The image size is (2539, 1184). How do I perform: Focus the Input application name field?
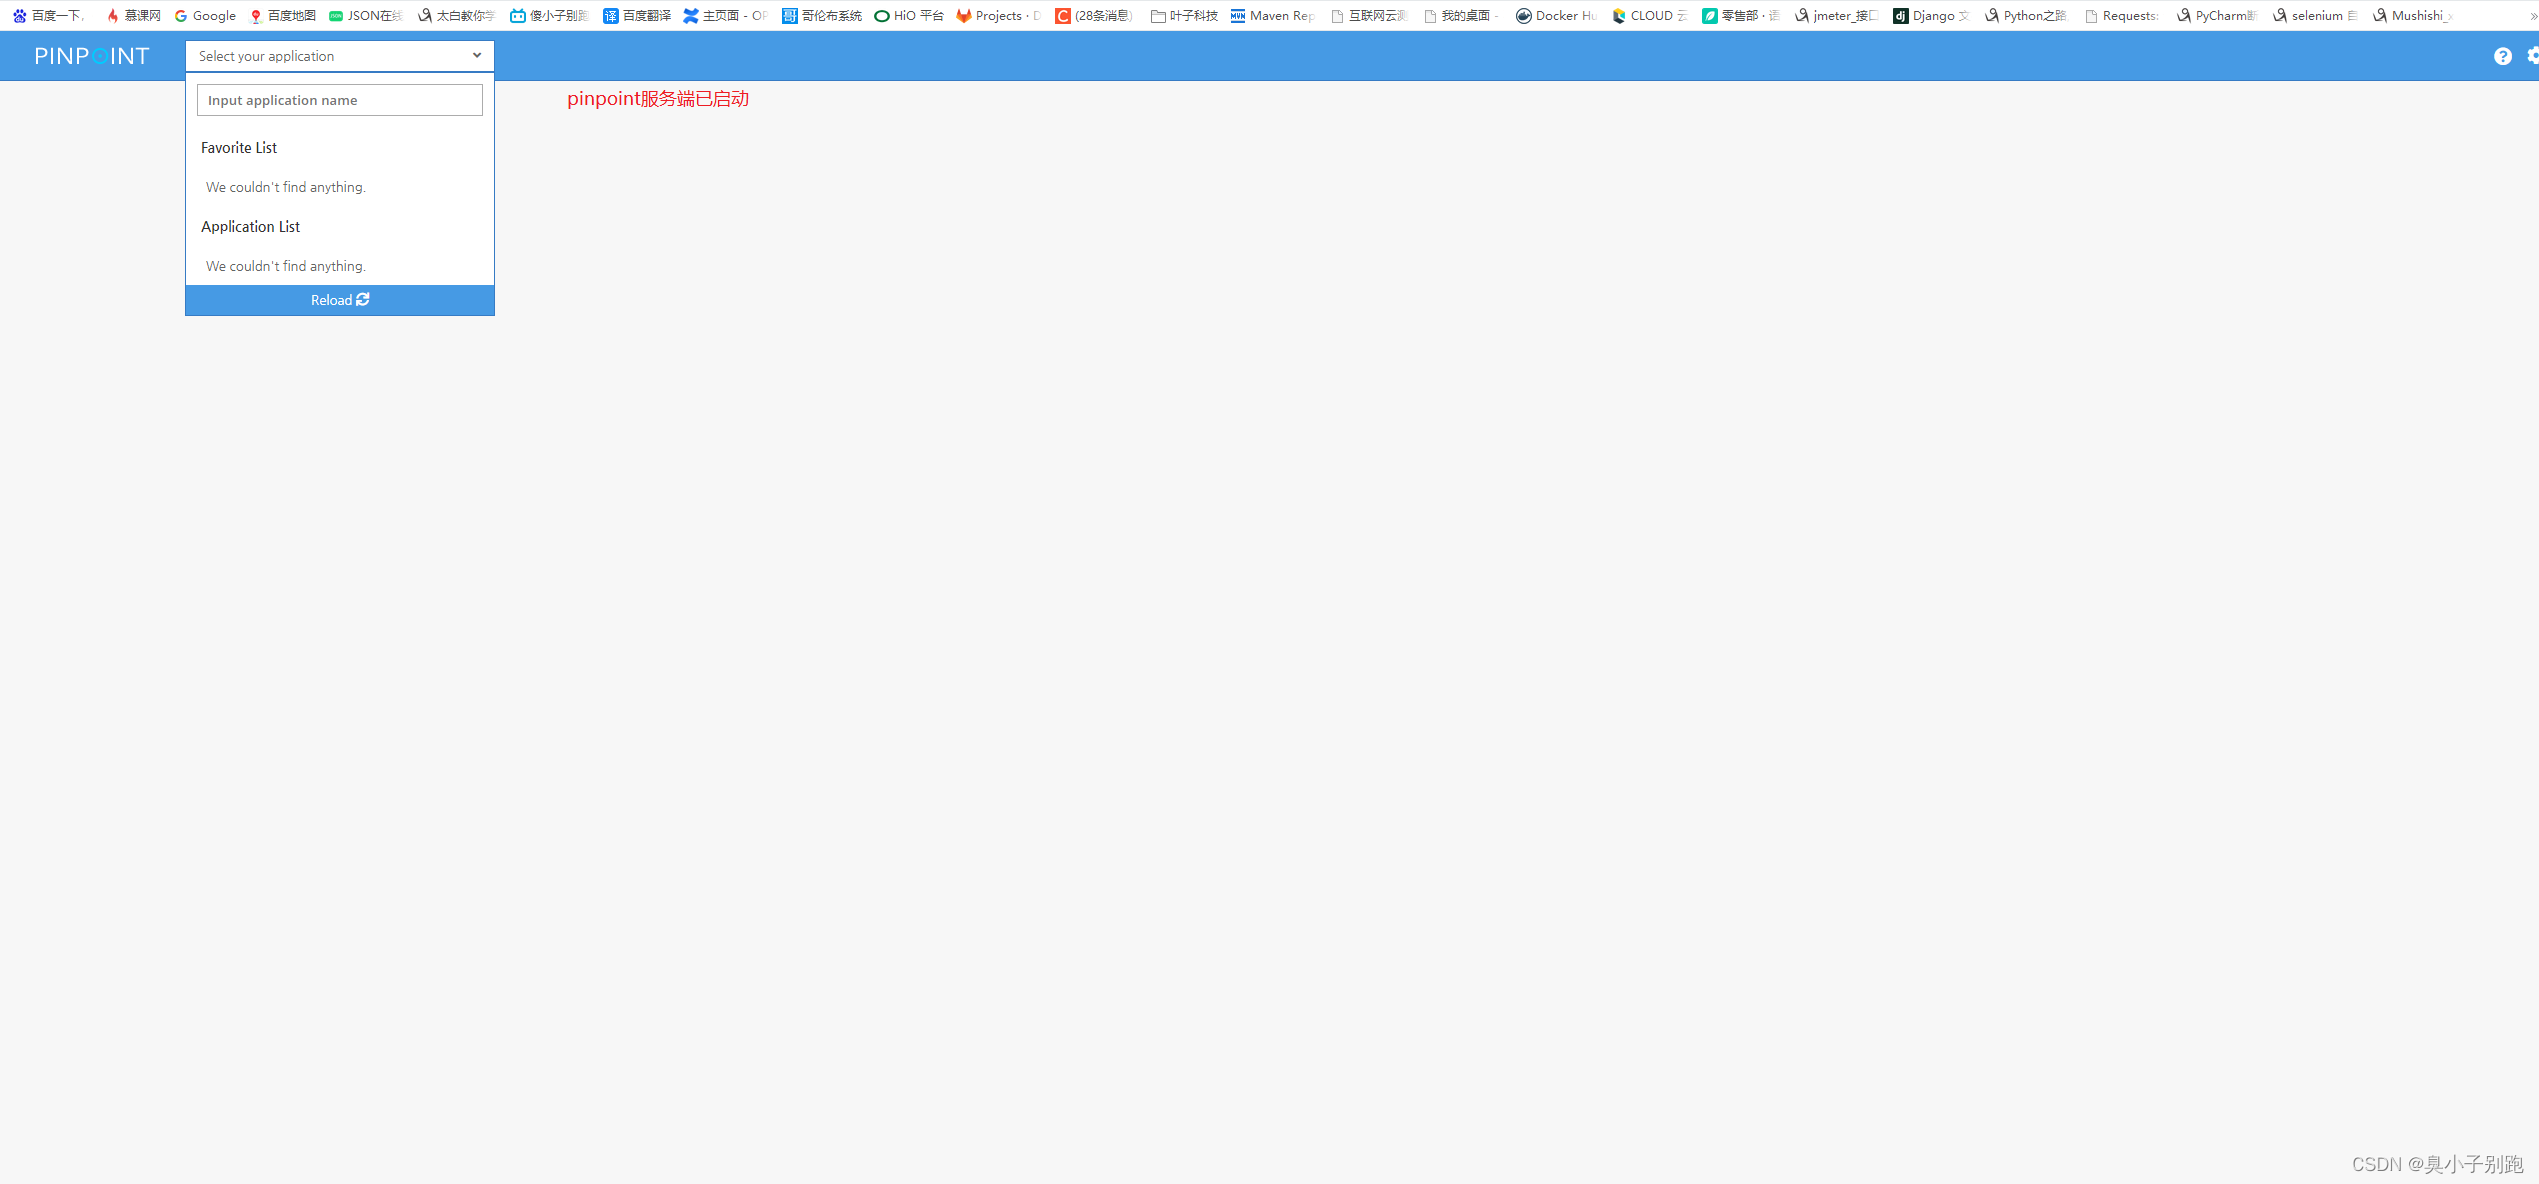click(340, 100)
